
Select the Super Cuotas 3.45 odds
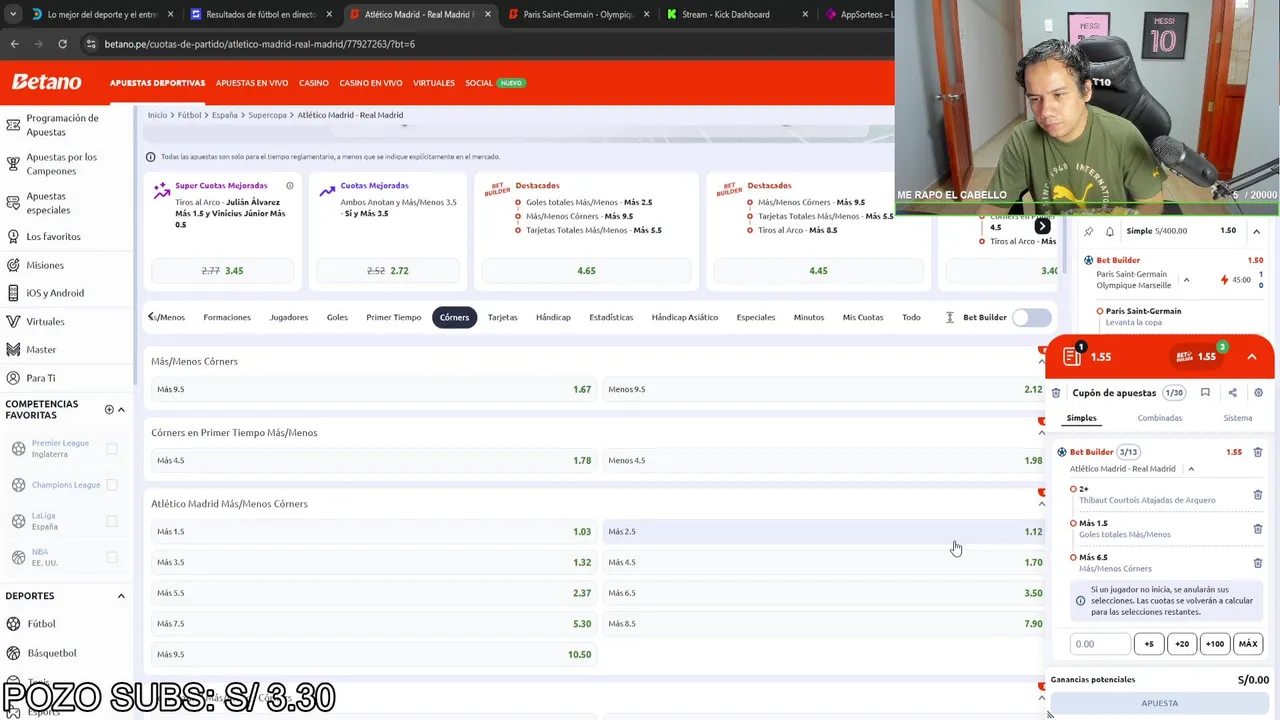point(222,271)
